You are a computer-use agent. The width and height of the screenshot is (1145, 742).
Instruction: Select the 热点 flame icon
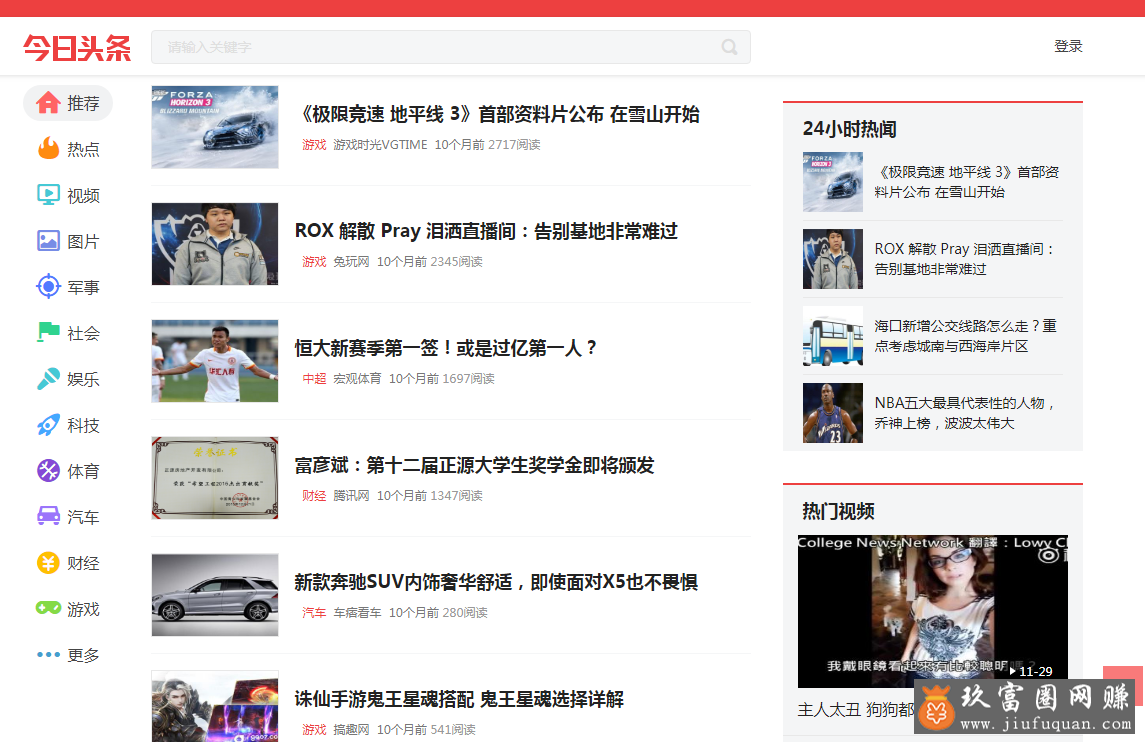click(x=48, y=148)
